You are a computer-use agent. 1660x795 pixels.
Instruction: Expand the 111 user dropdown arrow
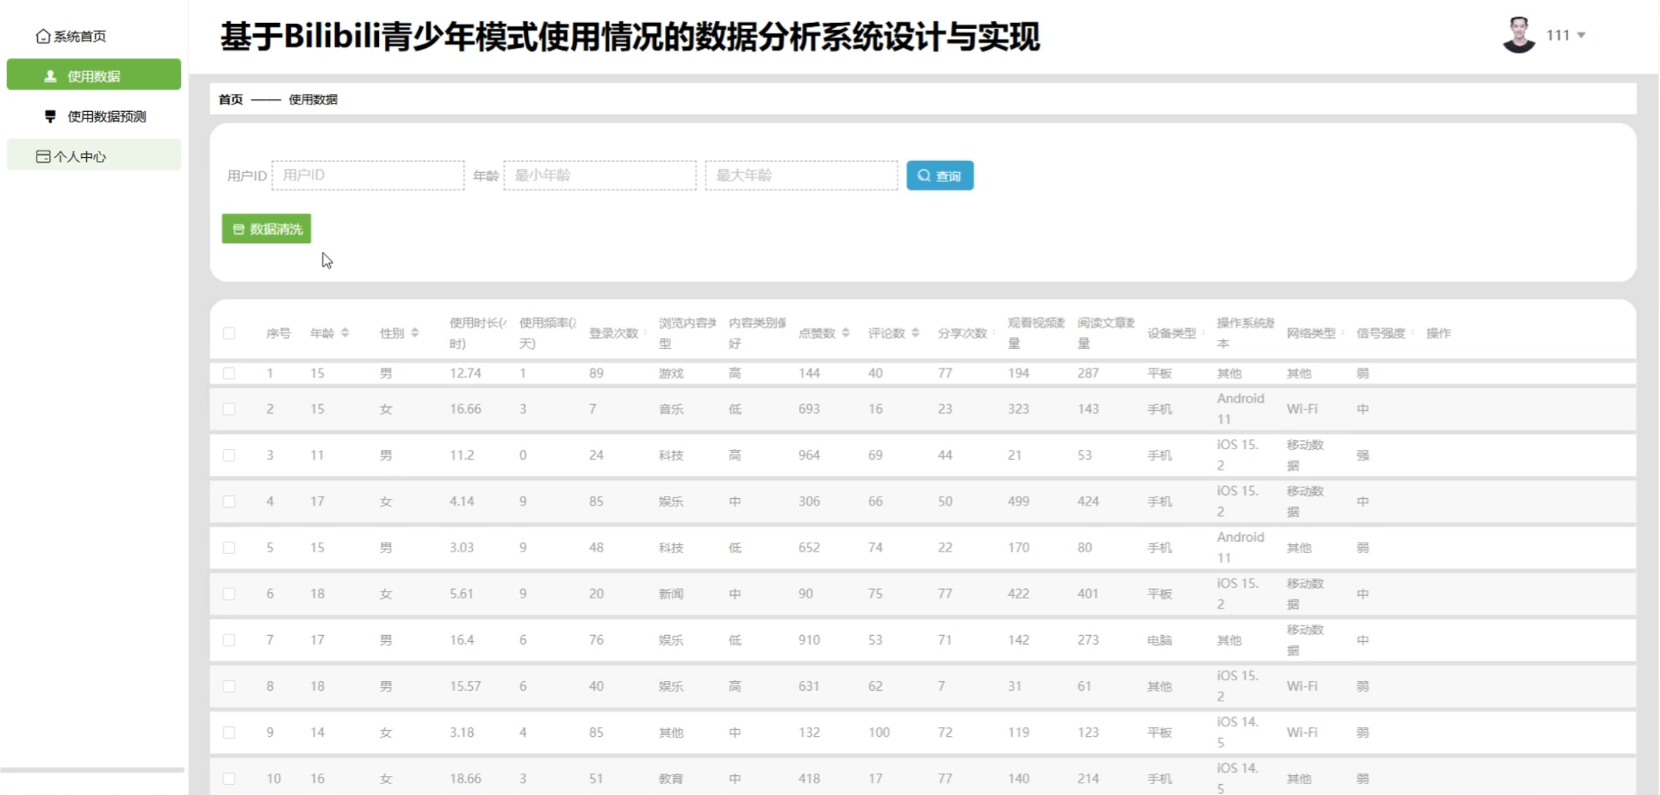[1581, 35]
